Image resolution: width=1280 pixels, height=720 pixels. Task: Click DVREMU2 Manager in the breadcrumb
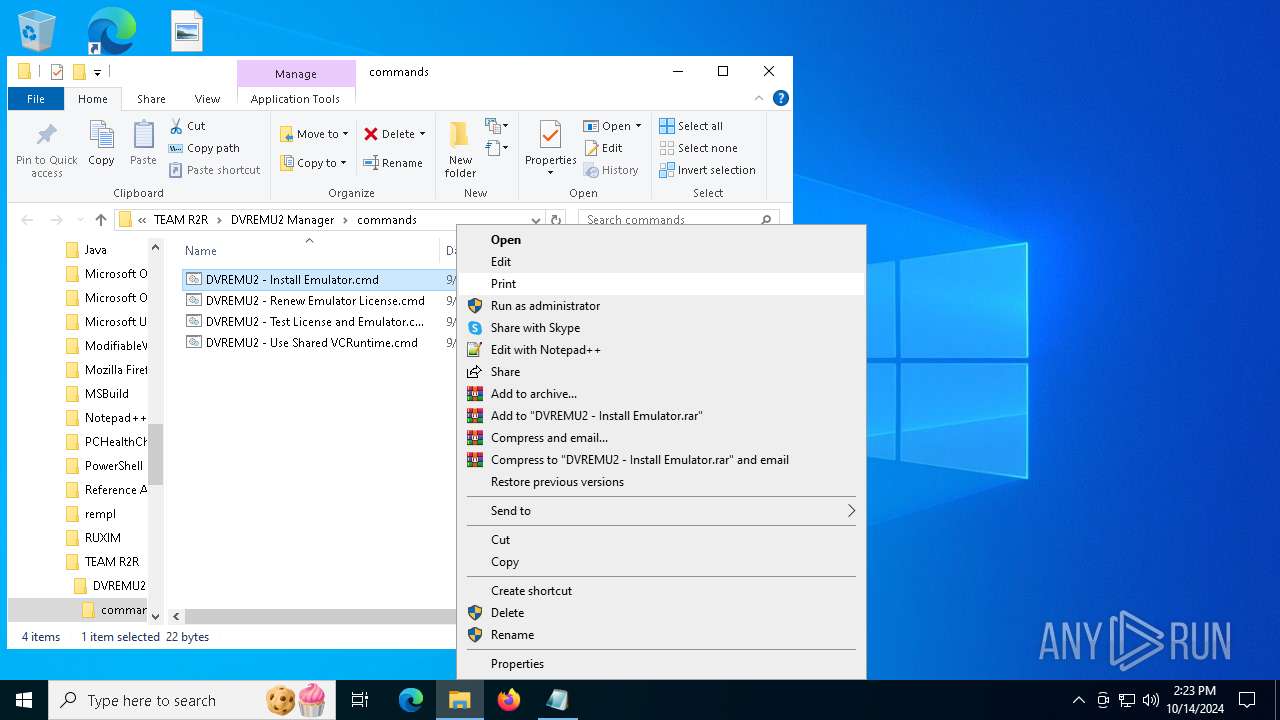(282, 220)
